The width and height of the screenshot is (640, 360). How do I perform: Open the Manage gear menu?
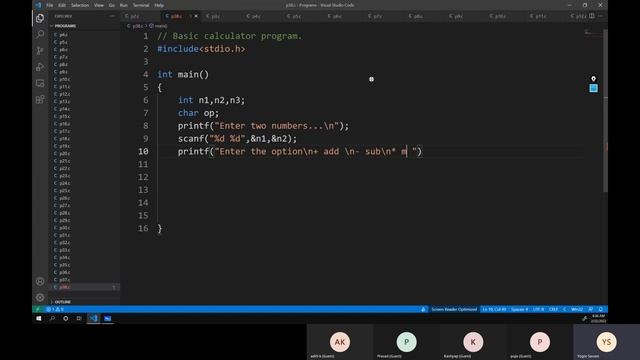coord(40,298)
